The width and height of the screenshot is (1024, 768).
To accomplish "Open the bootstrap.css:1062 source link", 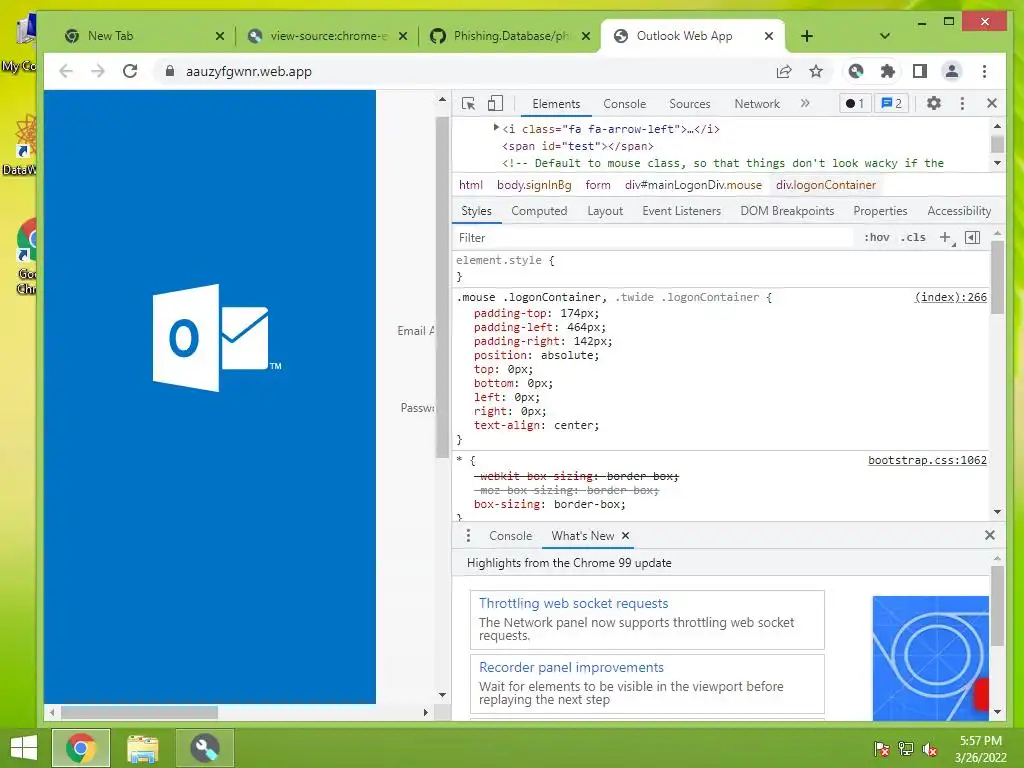I will [927, 460].
